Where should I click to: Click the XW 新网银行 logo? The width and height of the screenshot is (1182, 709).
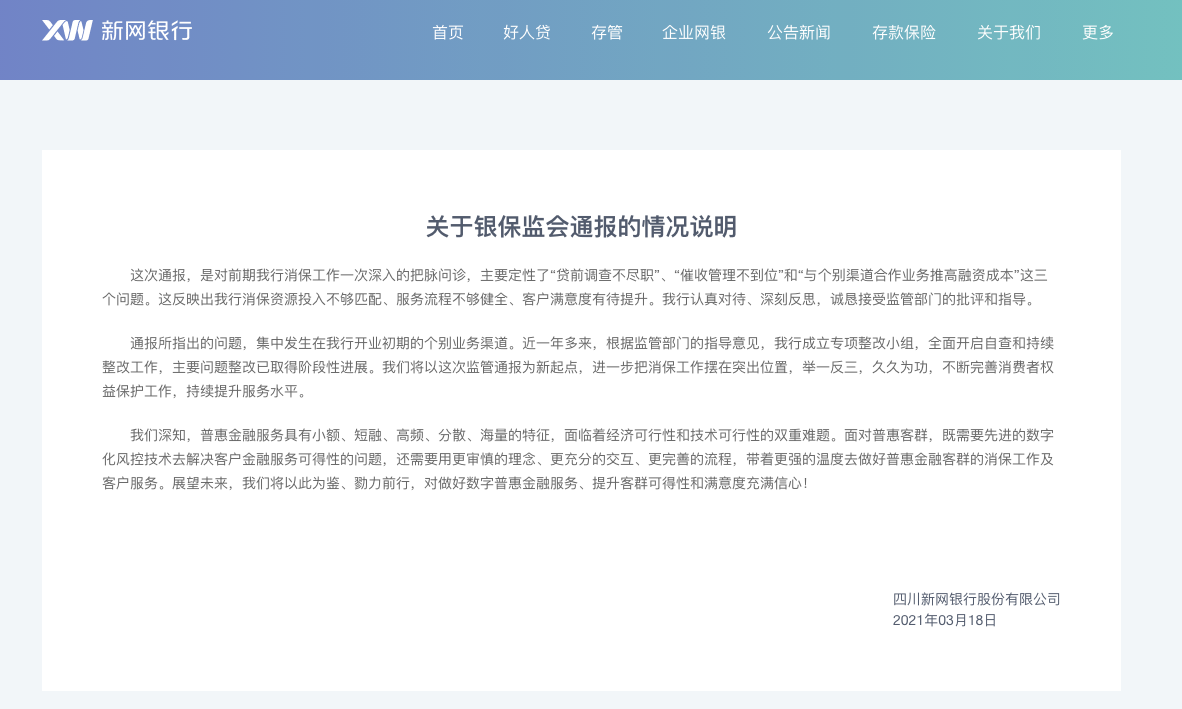coord(117,31)
